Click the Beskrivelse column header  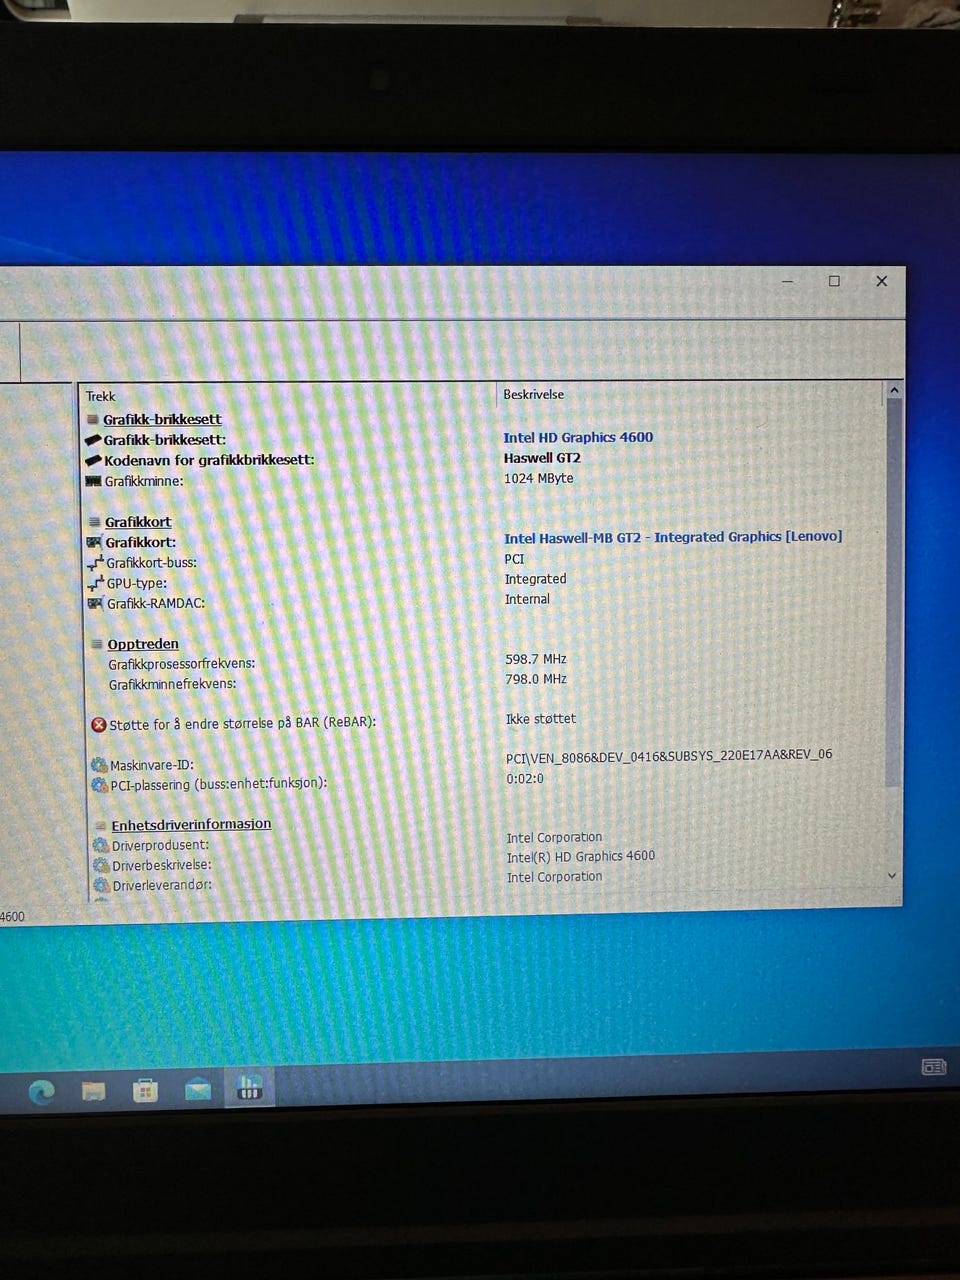click(533, 394)
